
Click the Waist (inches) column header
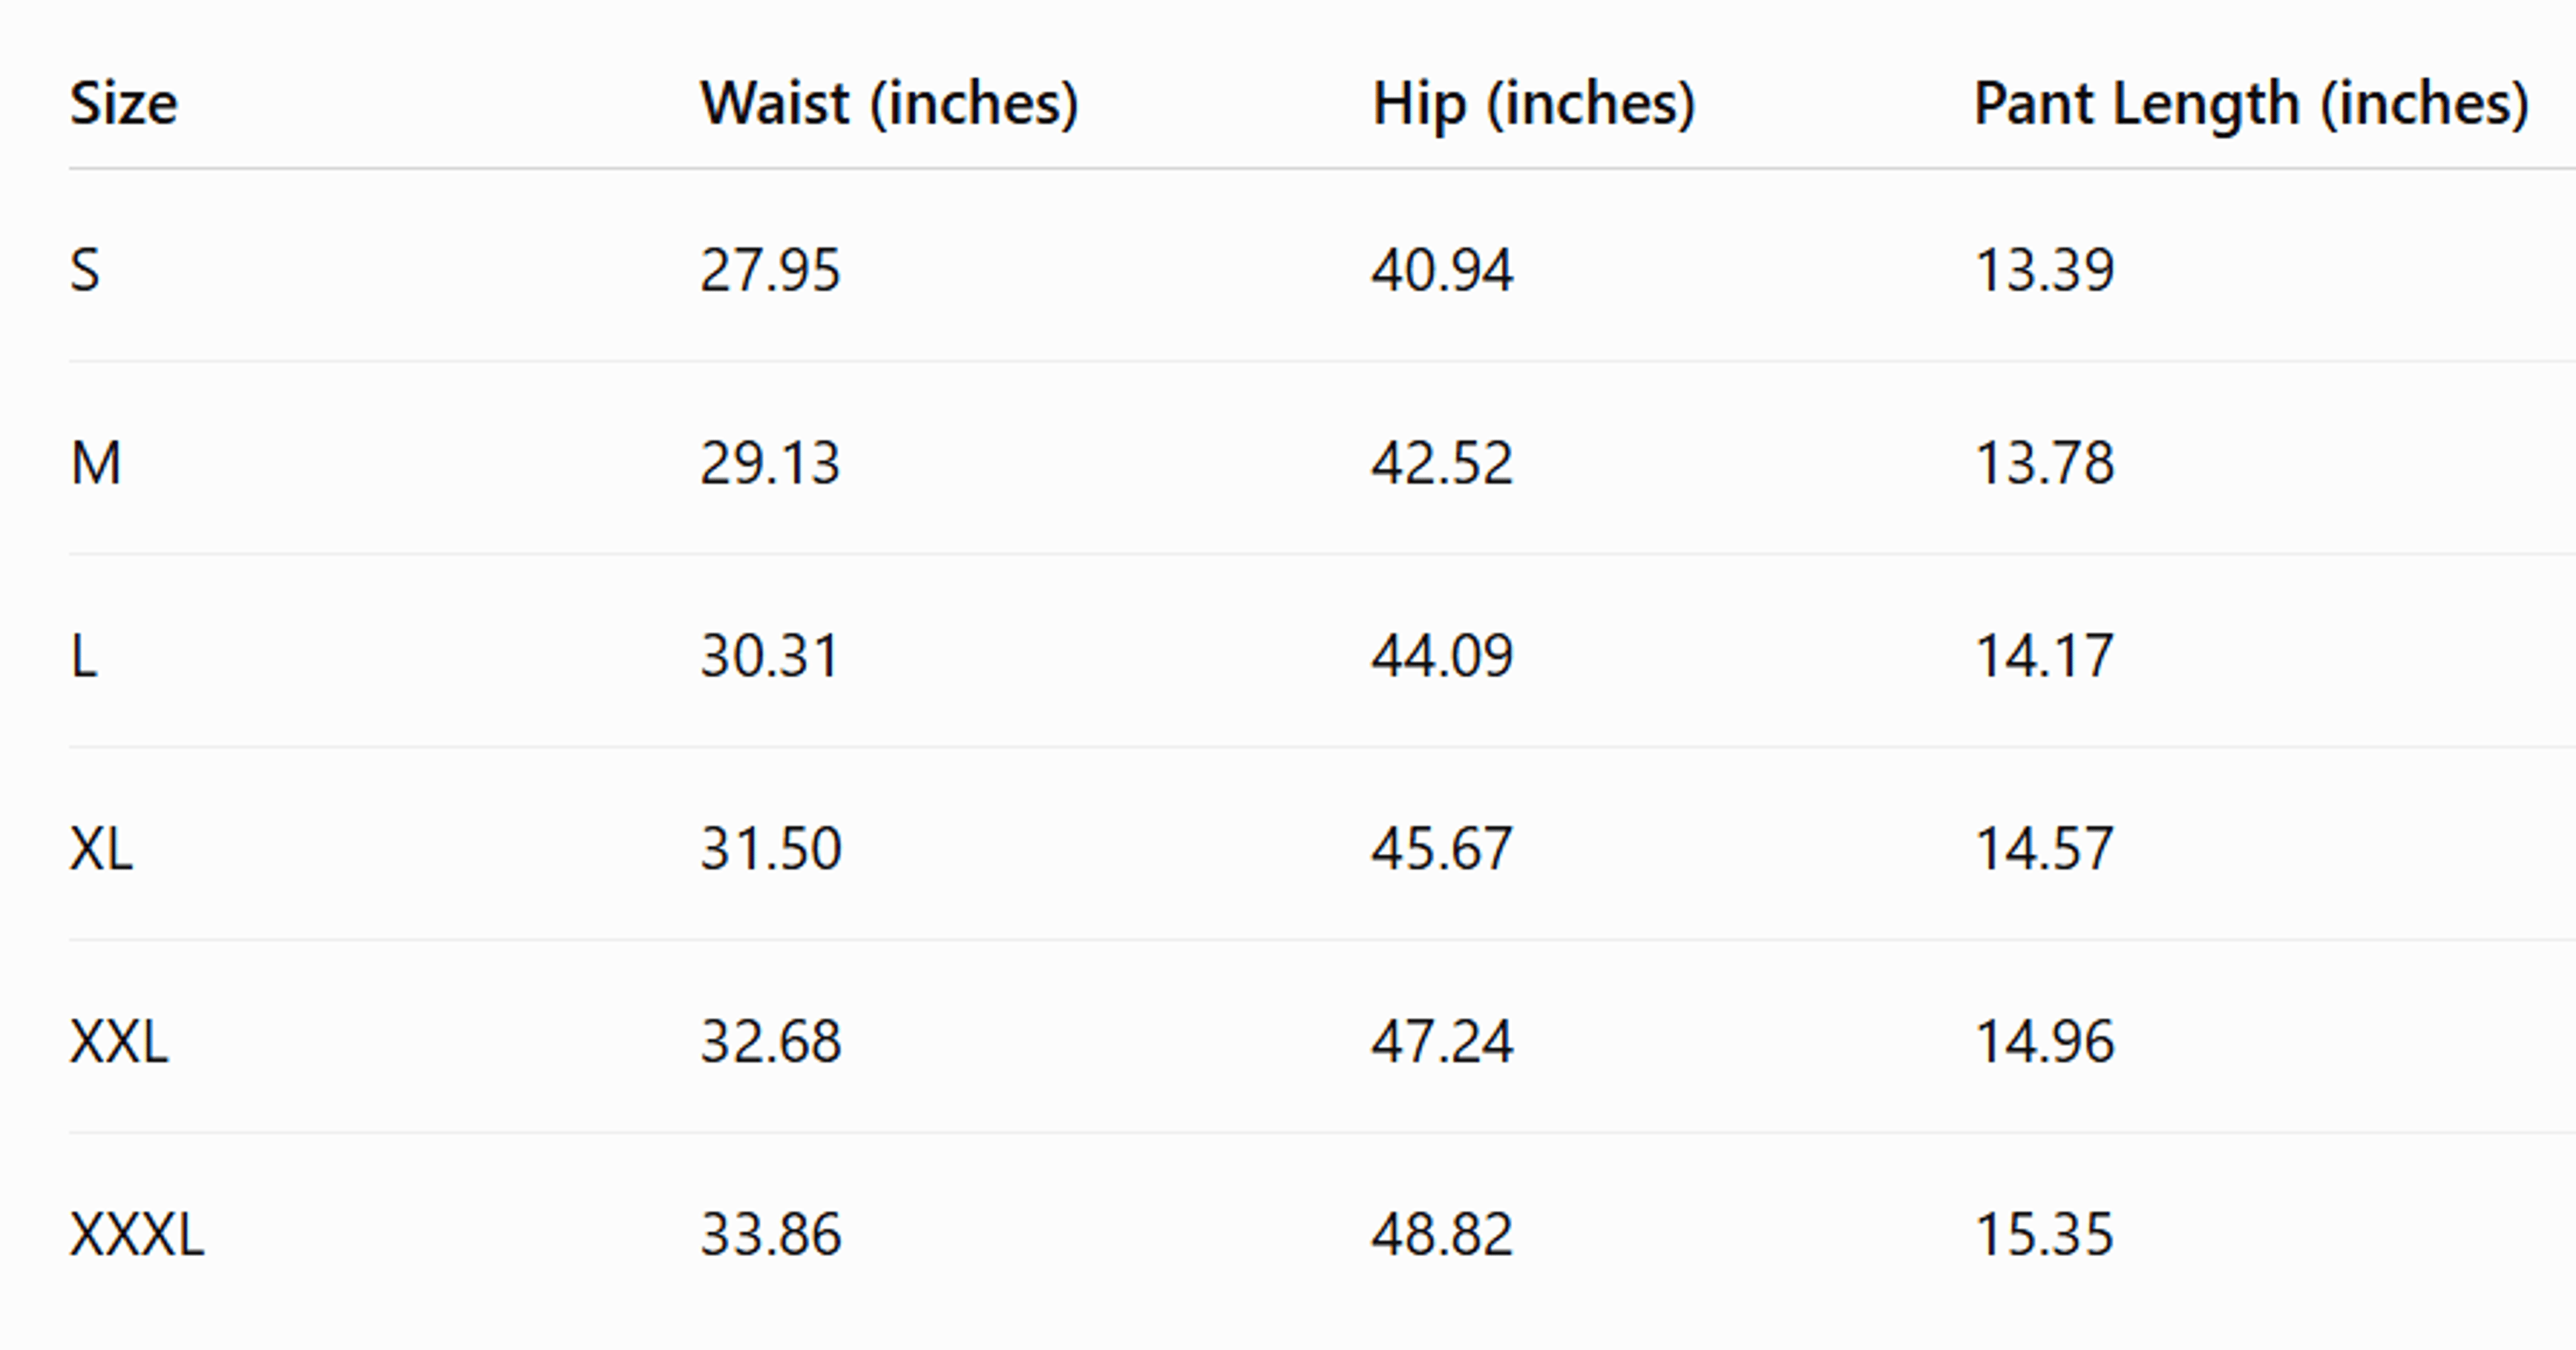(x=889, y=104)
